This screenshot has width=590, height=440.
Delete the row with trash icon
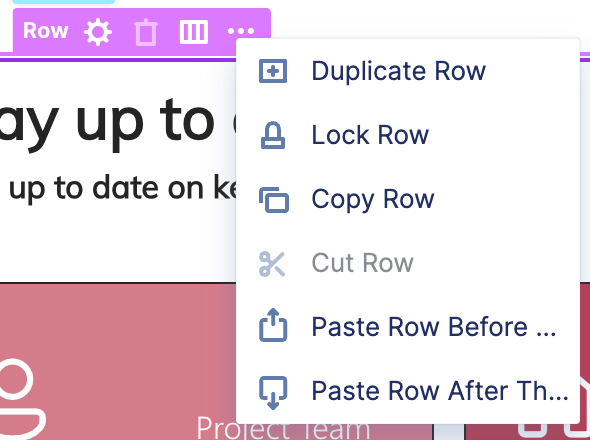tap(146, 32)
